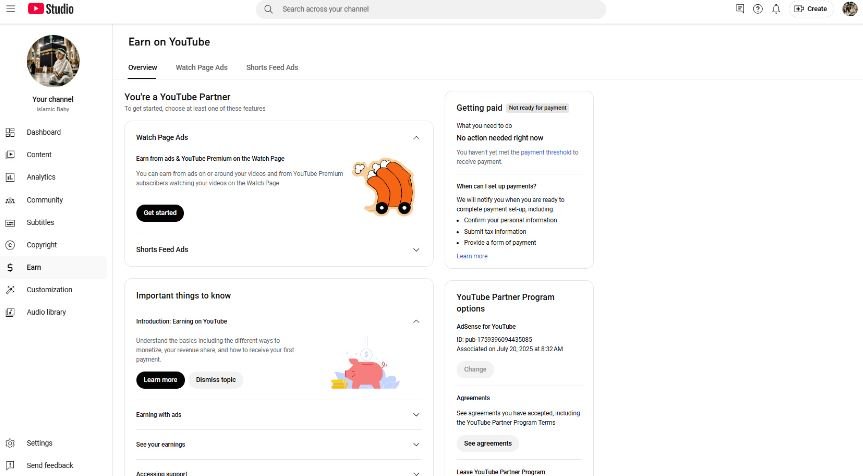Image resolution: width=863 pixels, height=476 pixels.
Task: Open the hamburger menu
Action: pyautogui.click(x=10, y=9)
